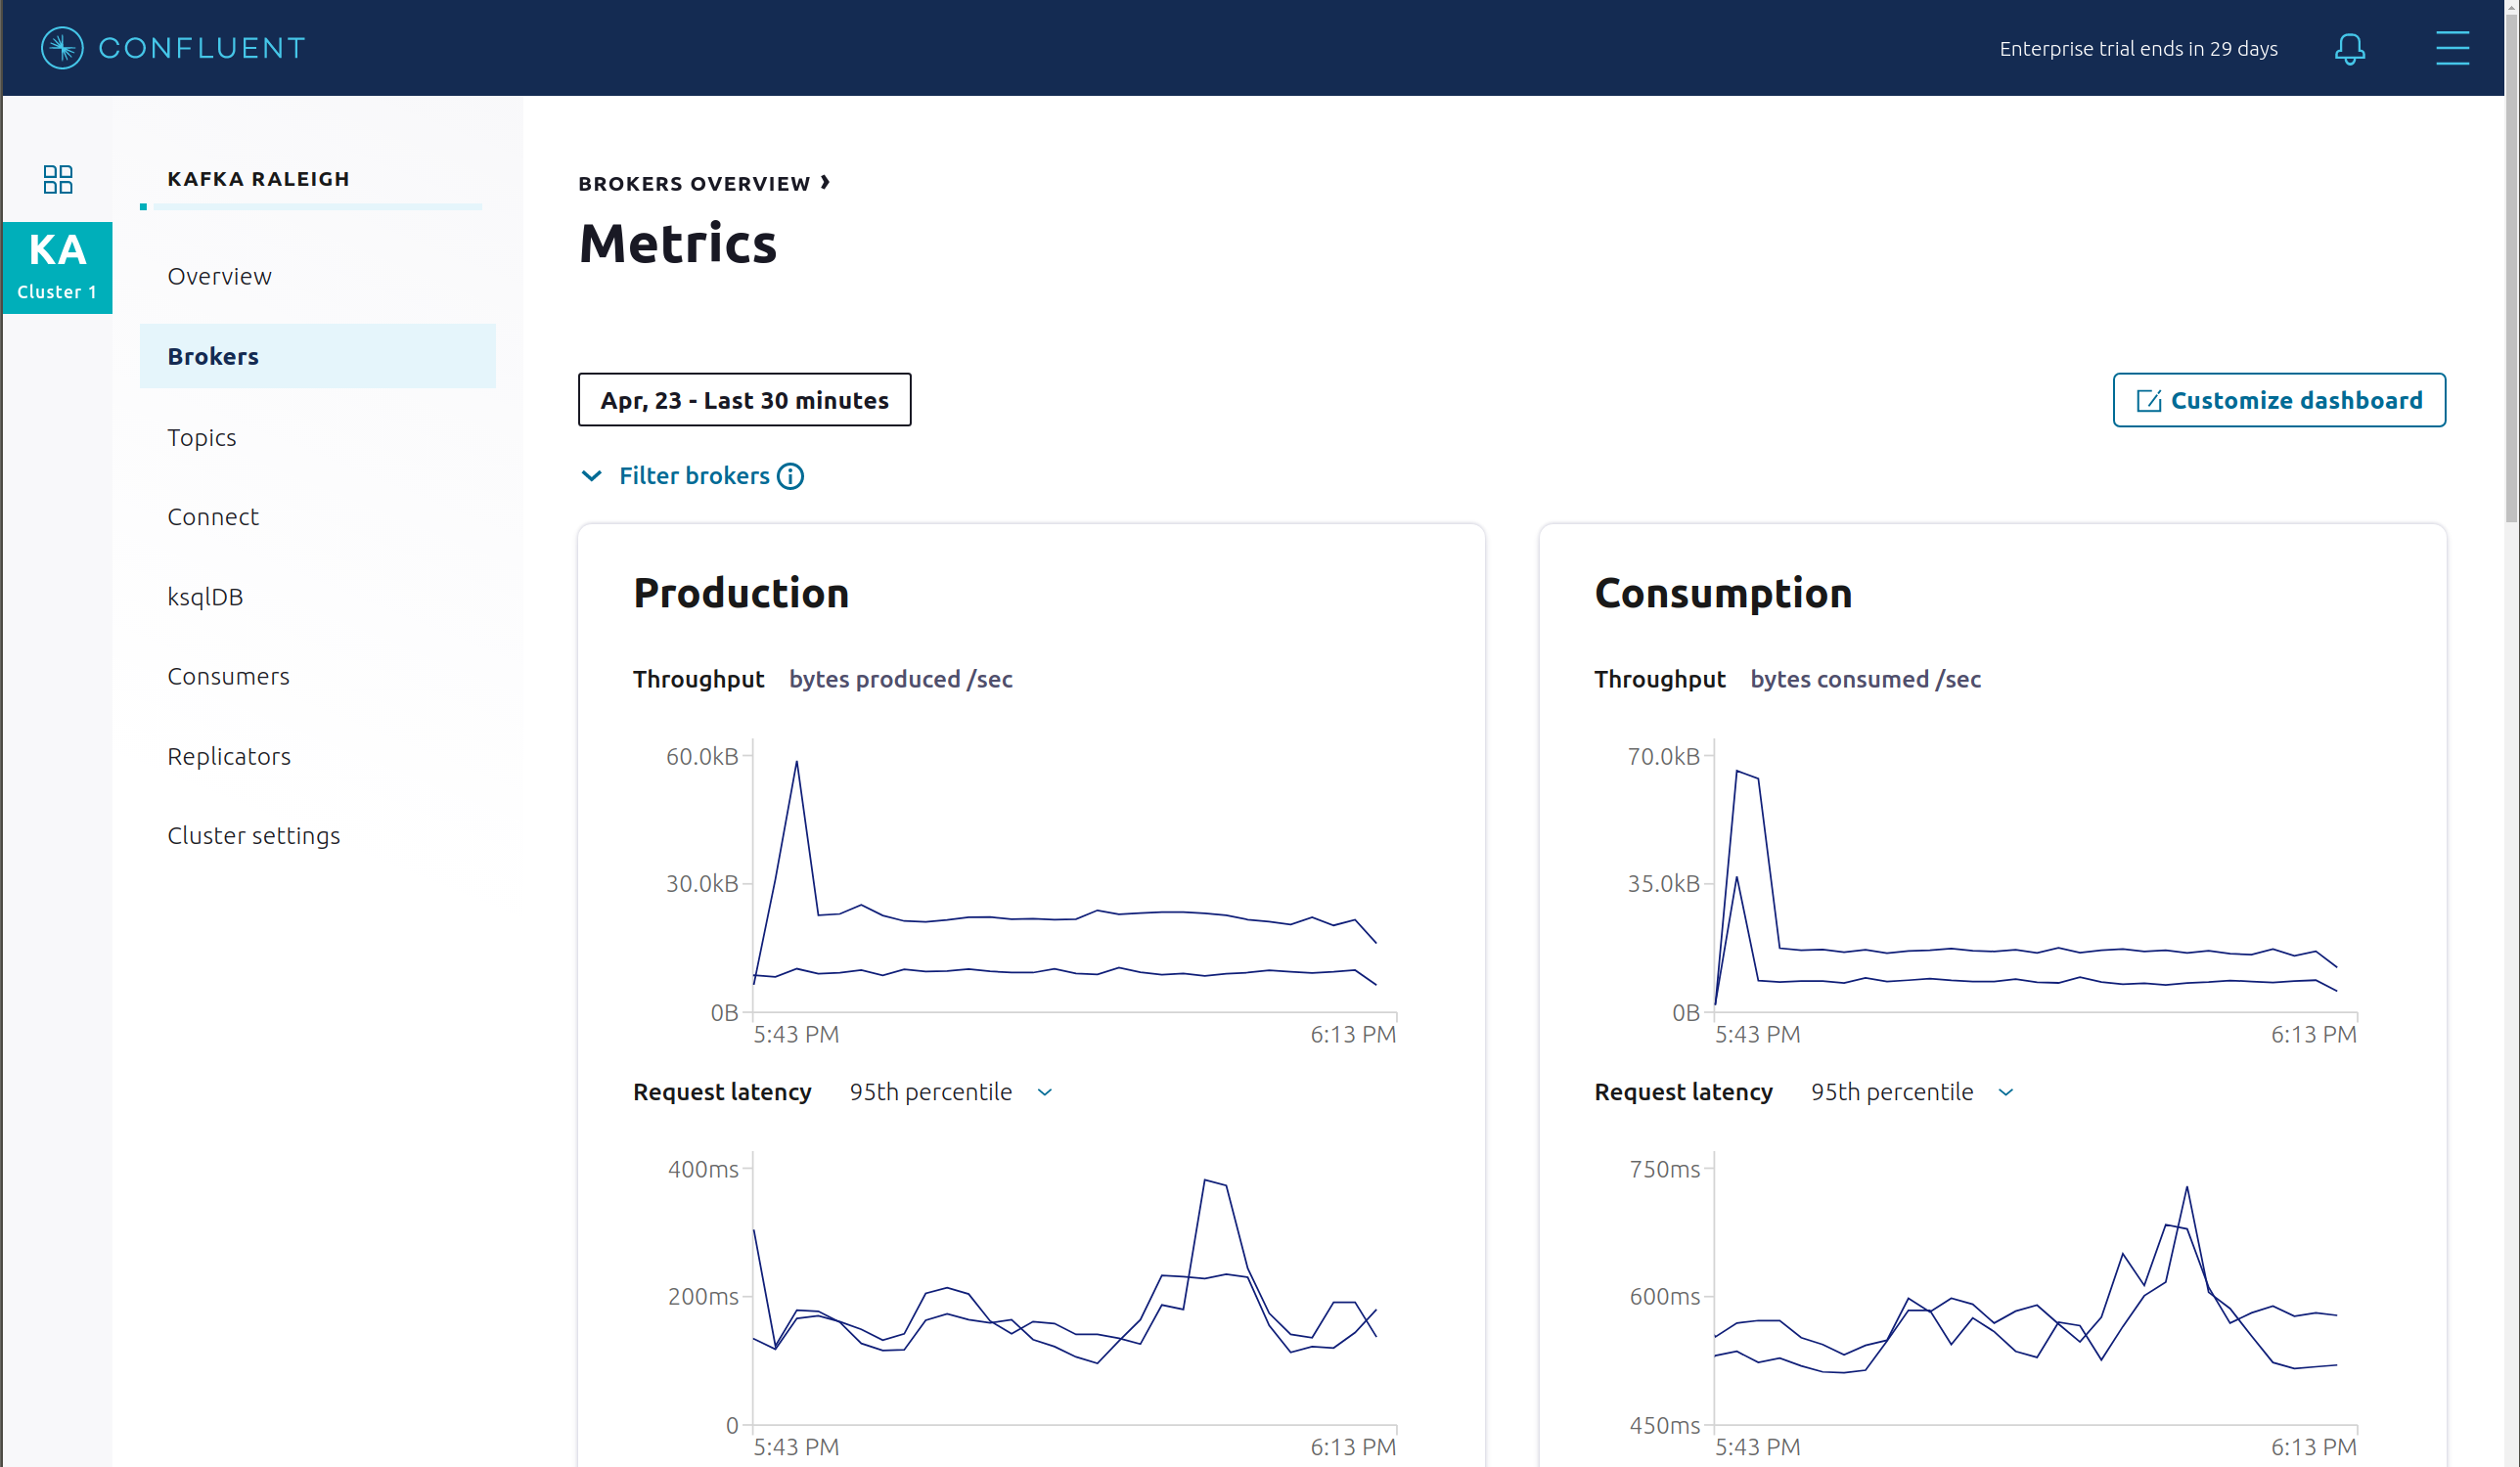The image size is (2520, 1467).
Task: Expand the Filter brokers chevron
Action: (x=592, y=476)
